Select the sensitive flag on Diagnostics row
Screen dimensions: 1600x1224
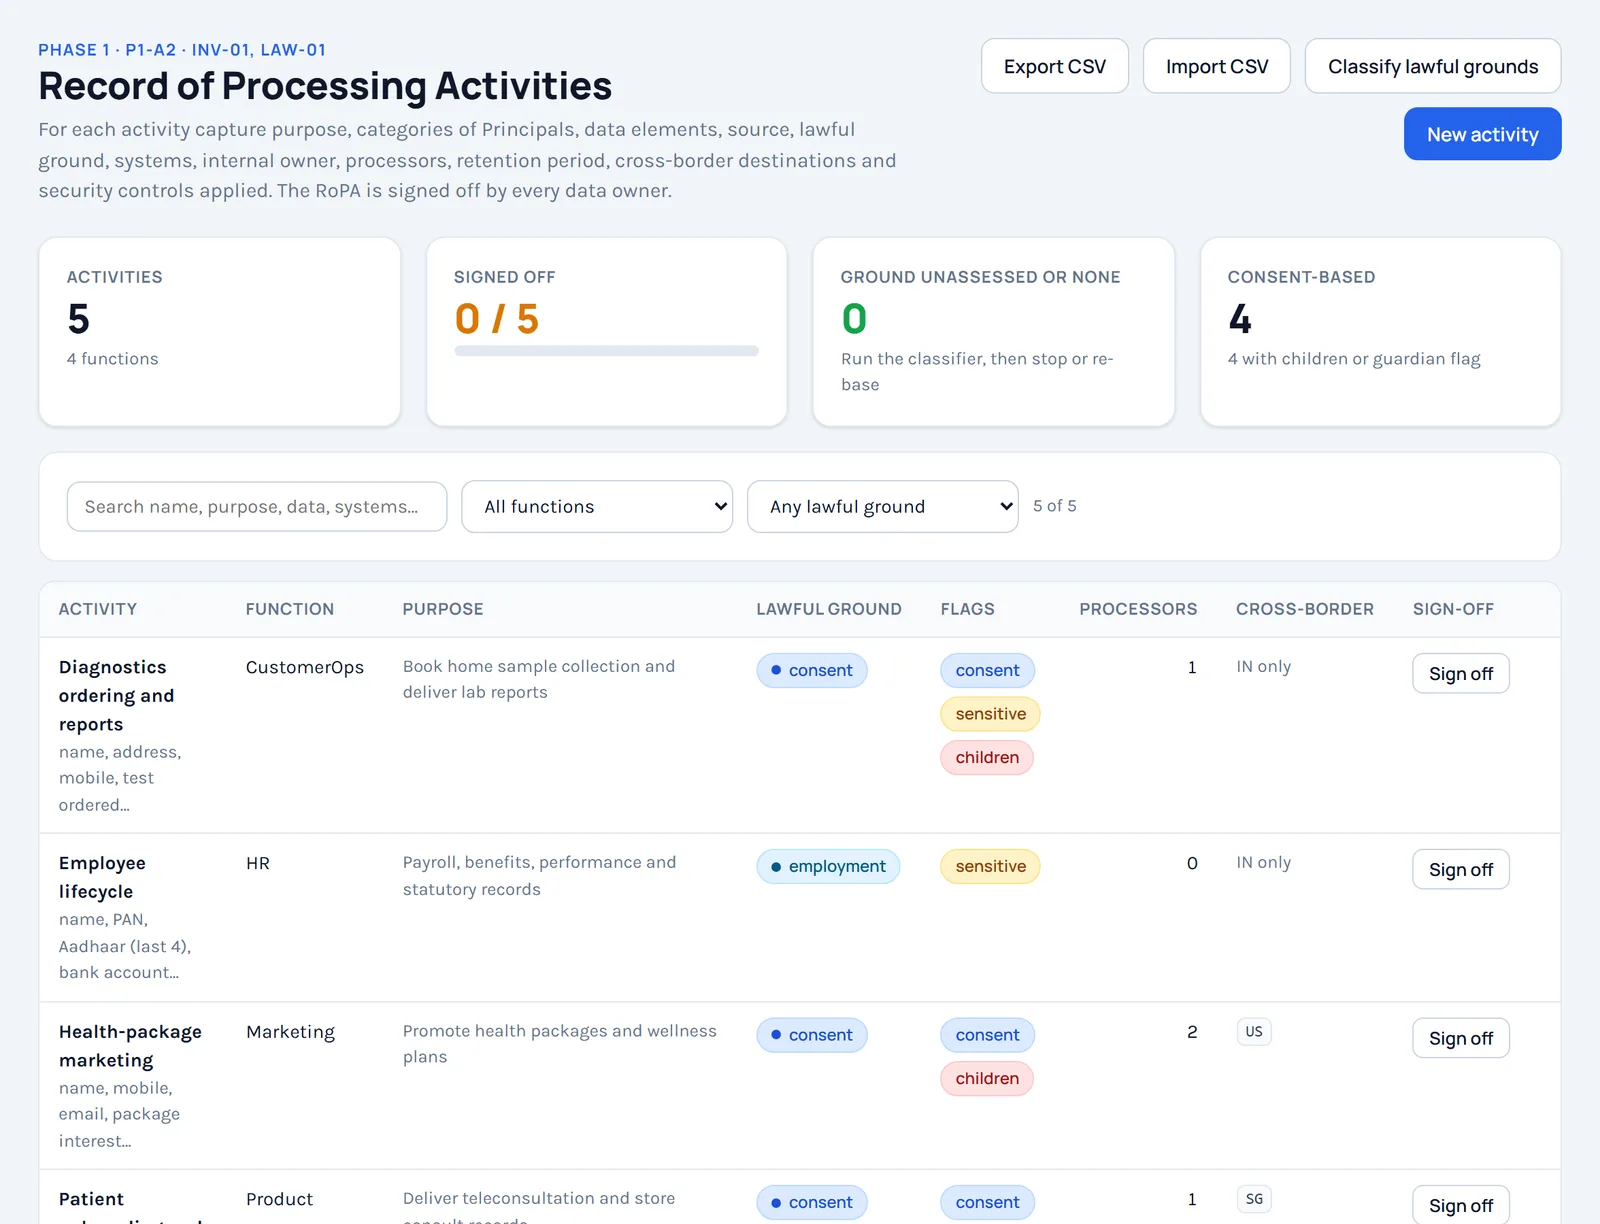click(990, 714)
